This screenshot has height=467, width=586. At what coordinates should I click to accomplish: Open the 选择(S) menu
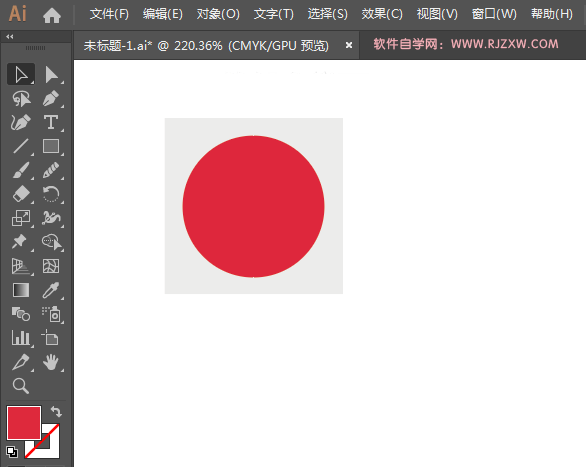pos(327,14)
